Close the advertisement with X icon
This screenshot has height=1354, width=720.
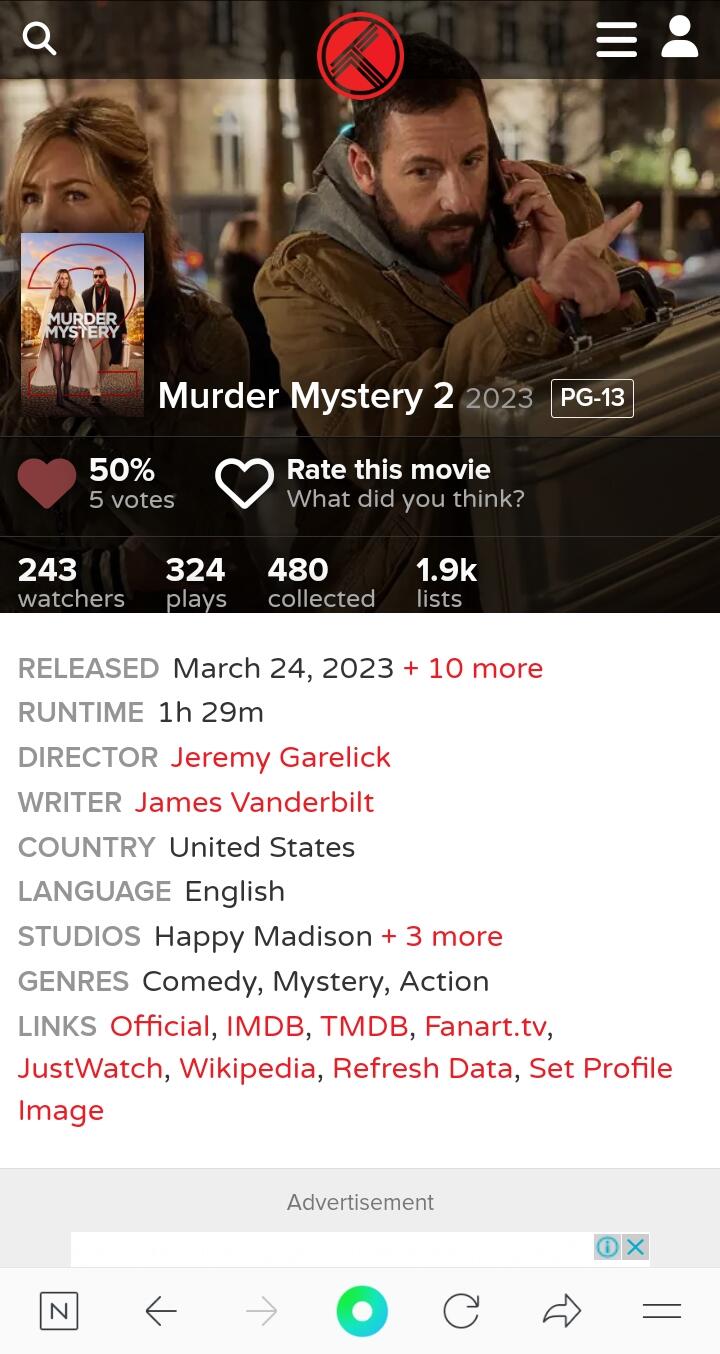pos(635,1246)
